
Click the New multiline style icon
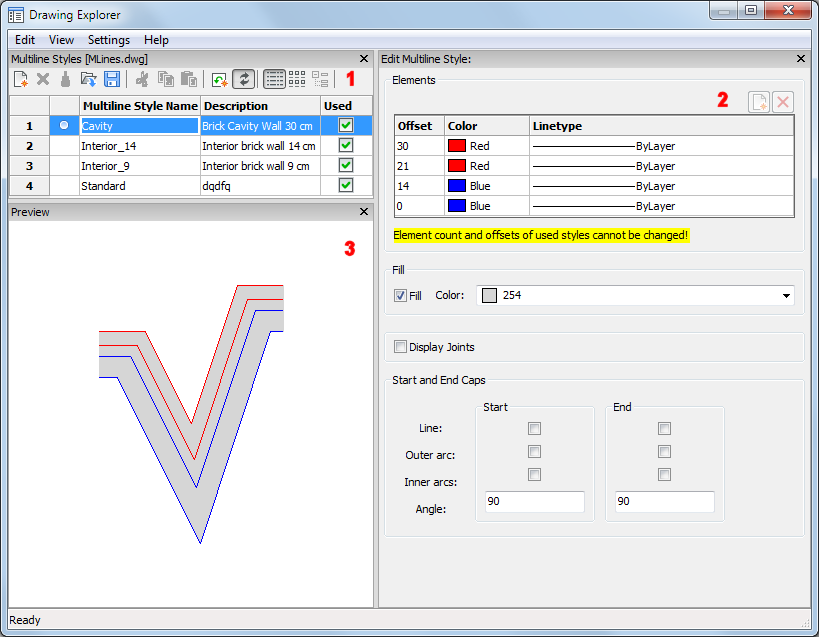[x=20, y=79]
